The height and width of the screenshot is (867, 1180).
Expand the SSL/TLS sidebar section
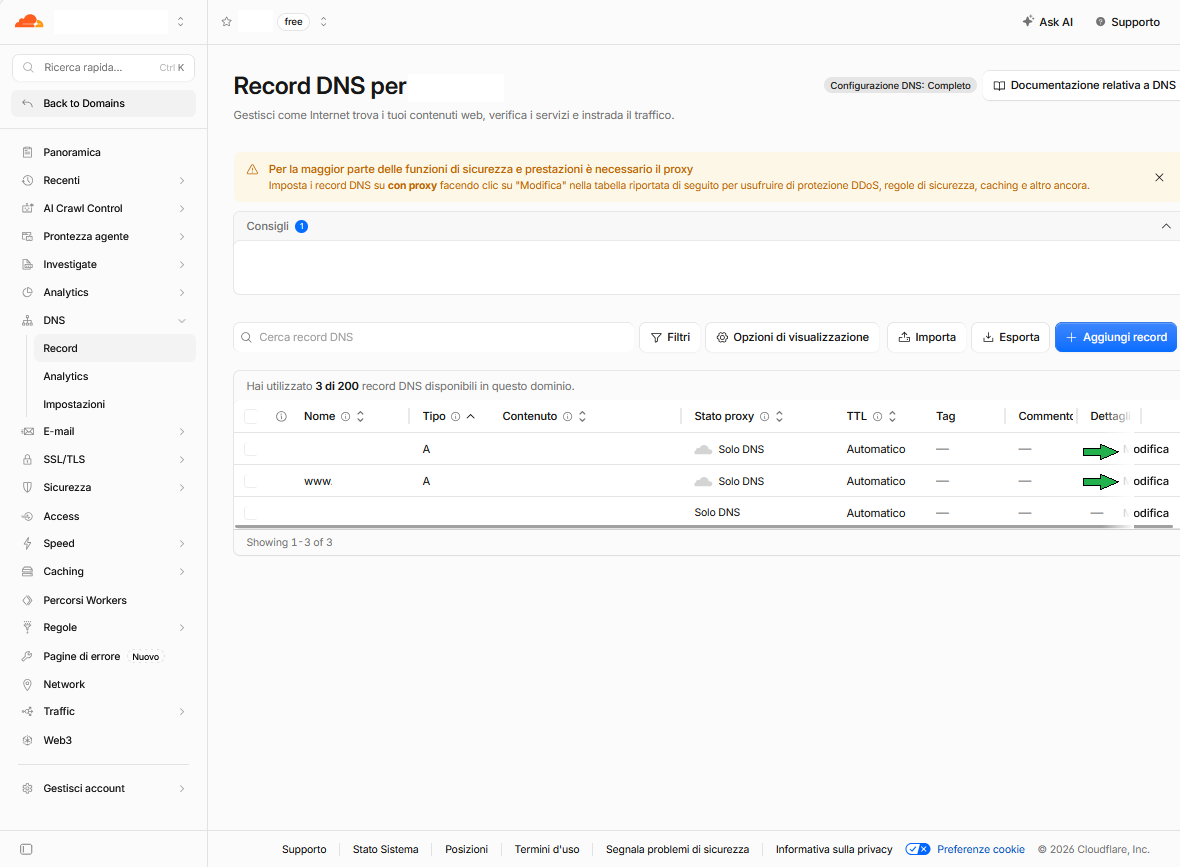pyautogui.click(x=181, y=459)
